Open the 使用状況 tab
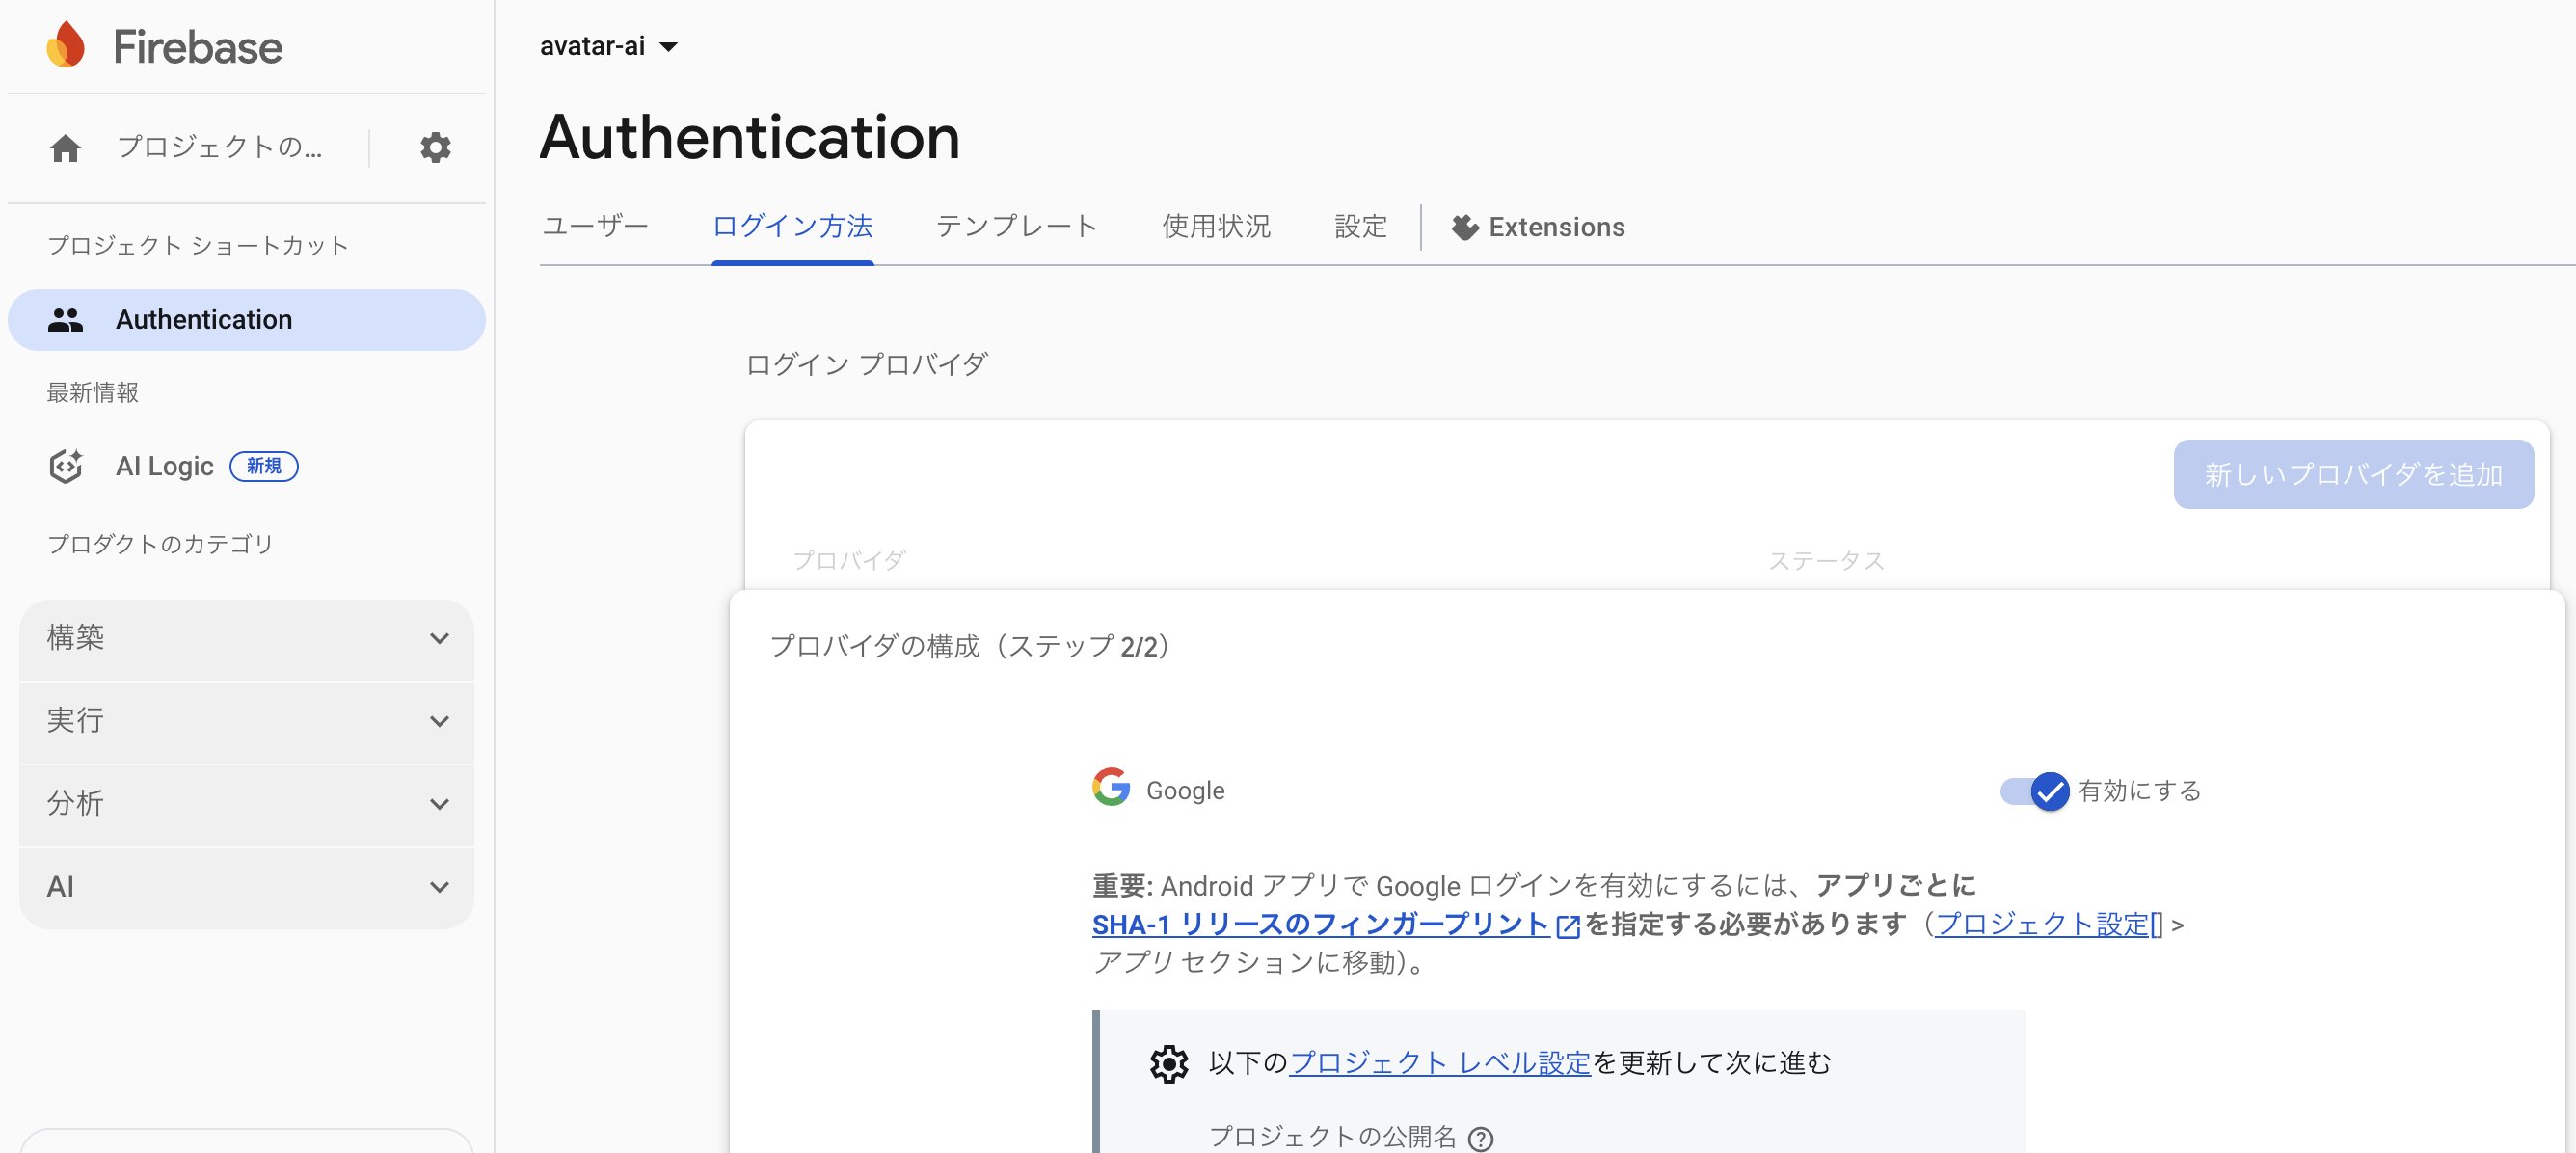 (1216, 227)
